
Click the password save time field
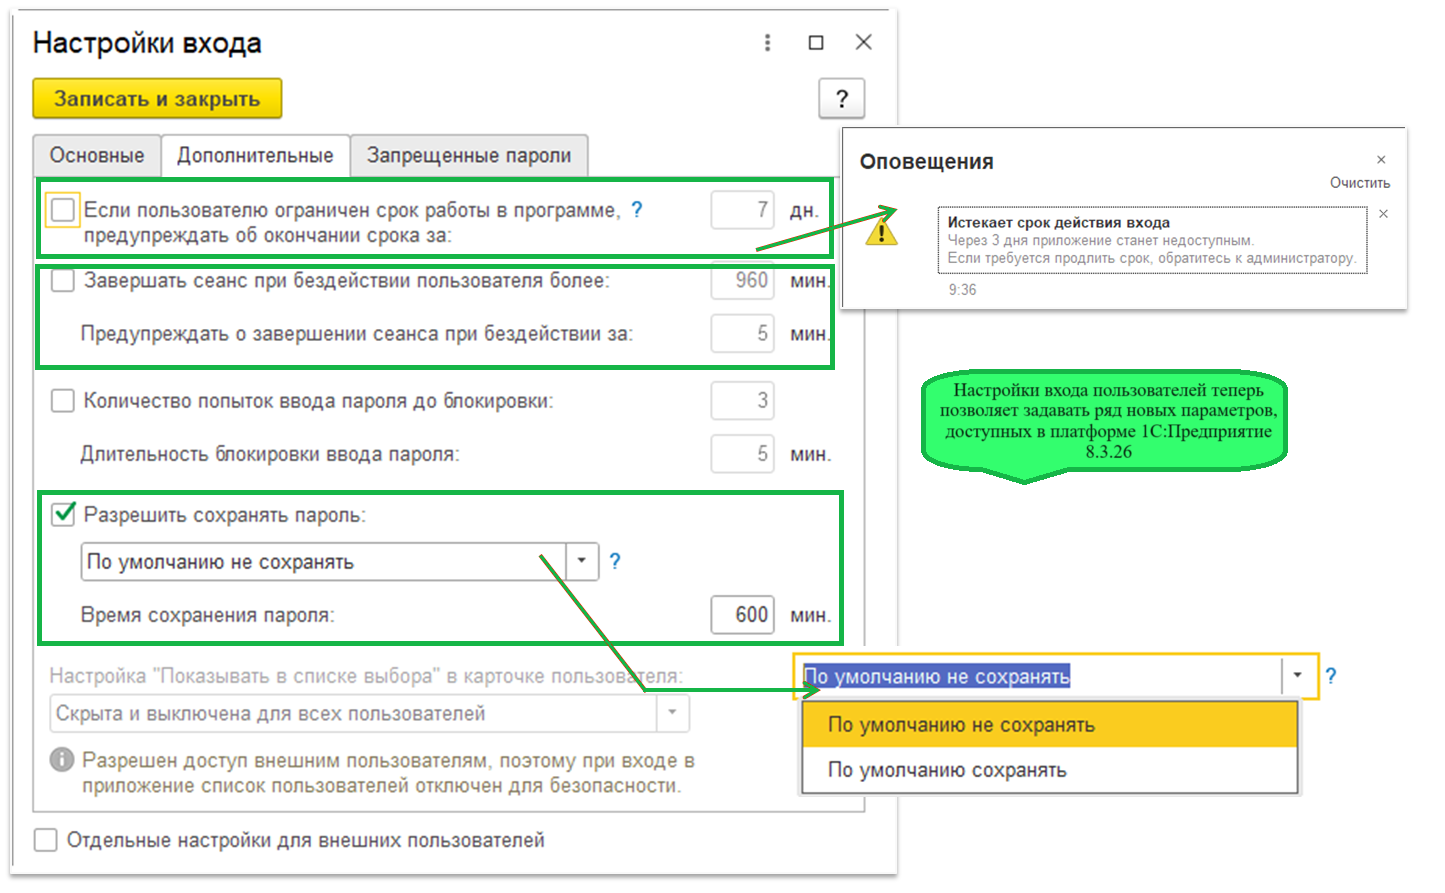pos(742,615)
